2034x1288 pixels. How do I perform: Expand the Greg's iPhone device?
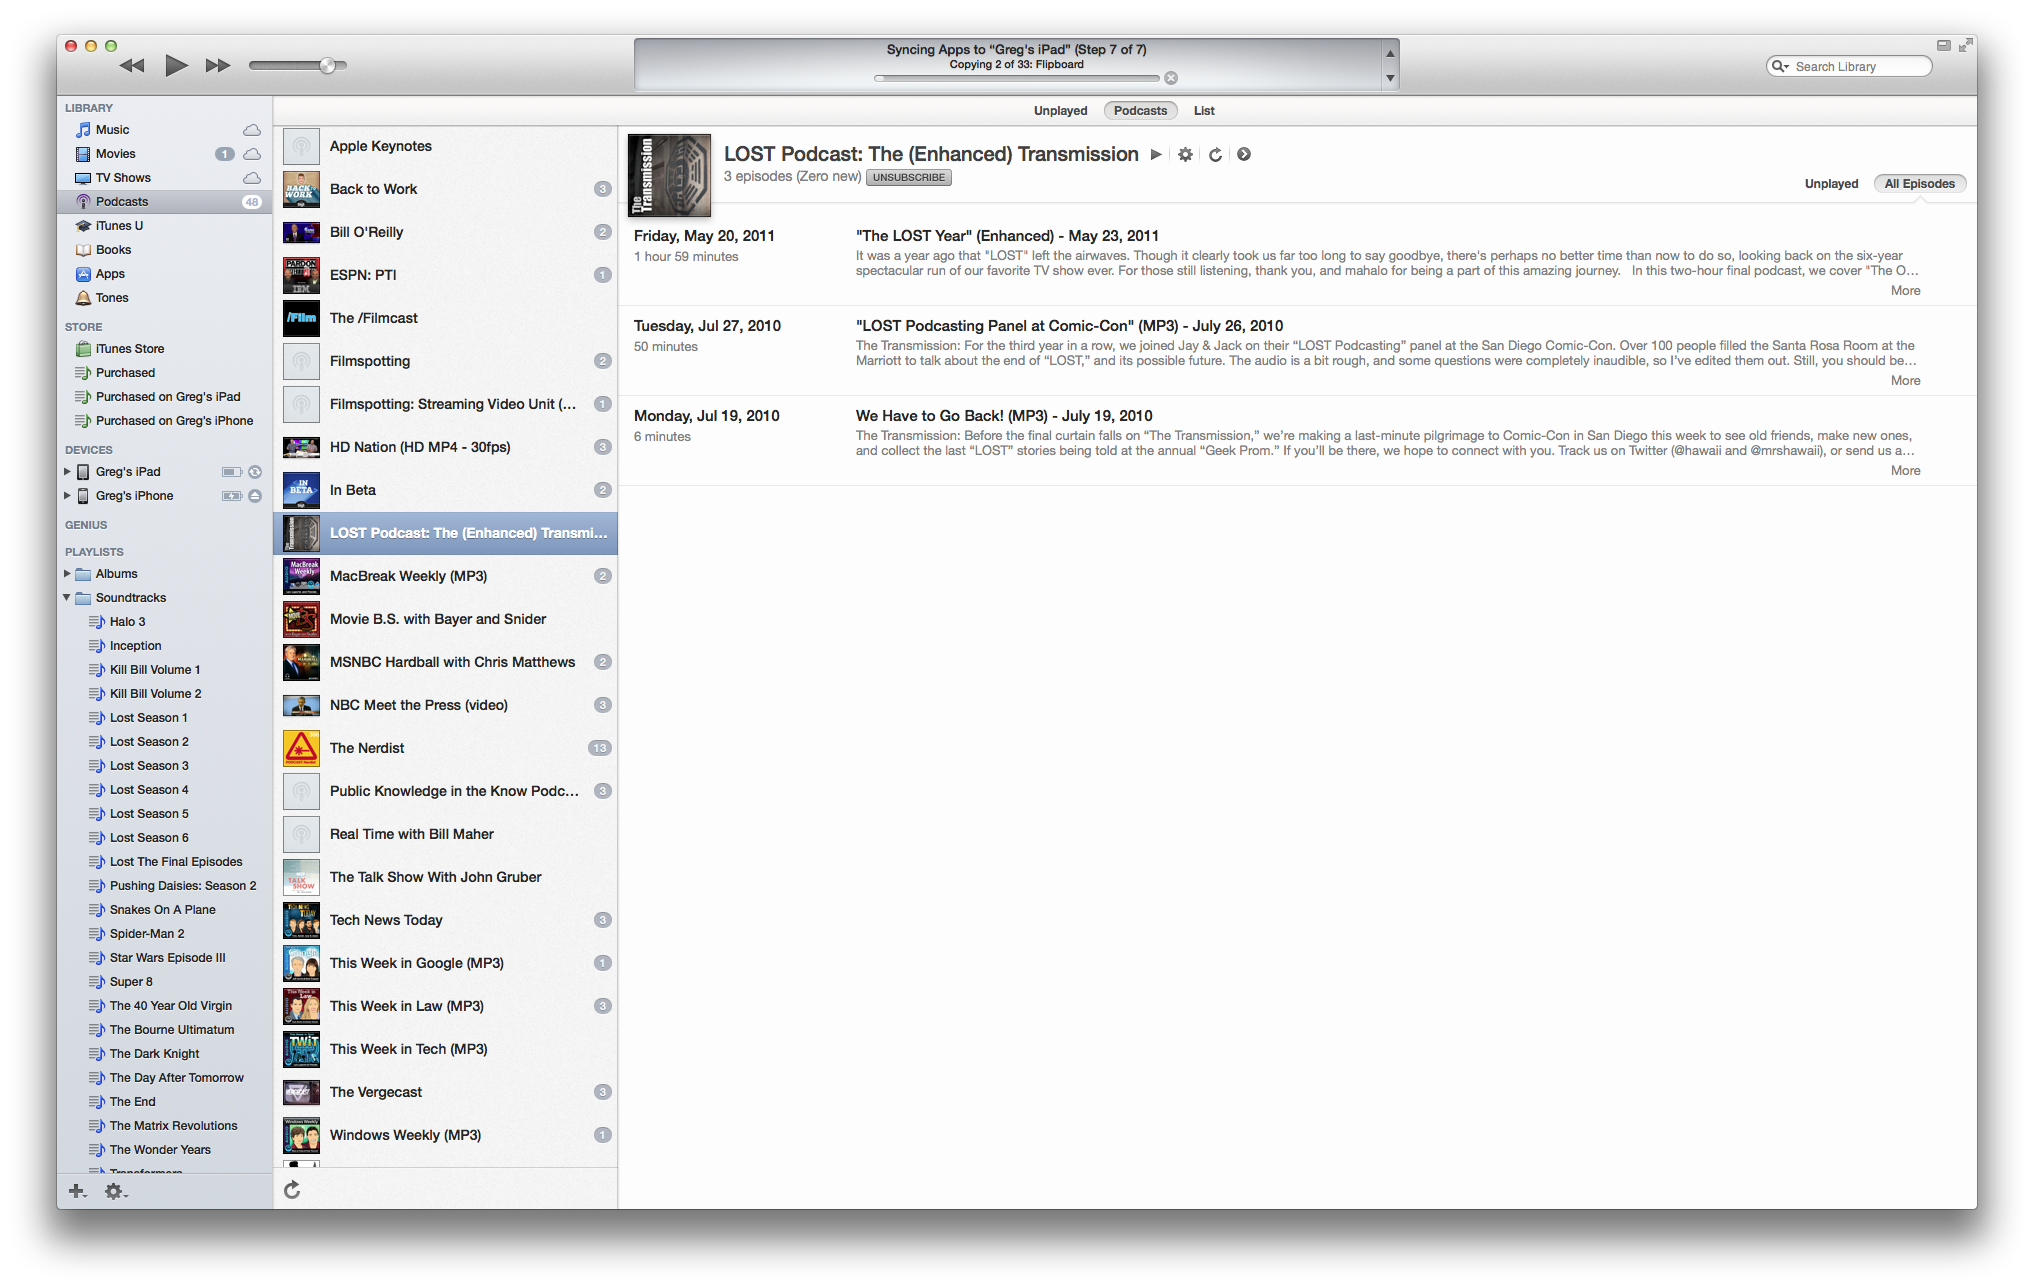click(67, 496)
